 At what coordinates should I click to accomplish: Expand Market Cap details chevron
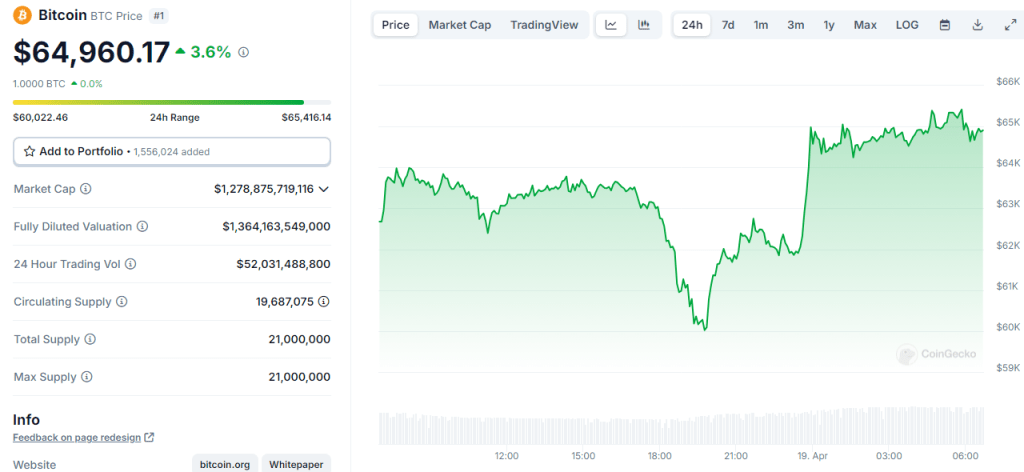(x=324, y=189)
